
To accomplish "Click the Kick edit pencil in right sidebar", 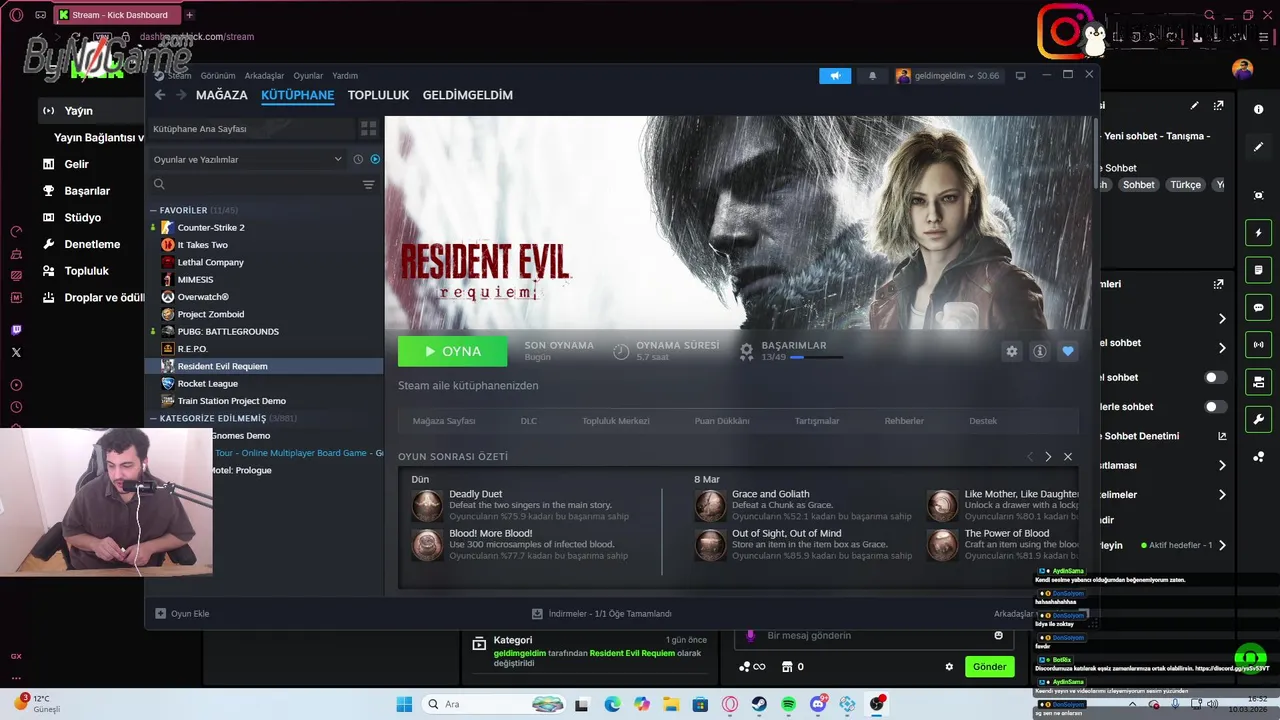I will pyautogui.click(x=1259, y=147).
